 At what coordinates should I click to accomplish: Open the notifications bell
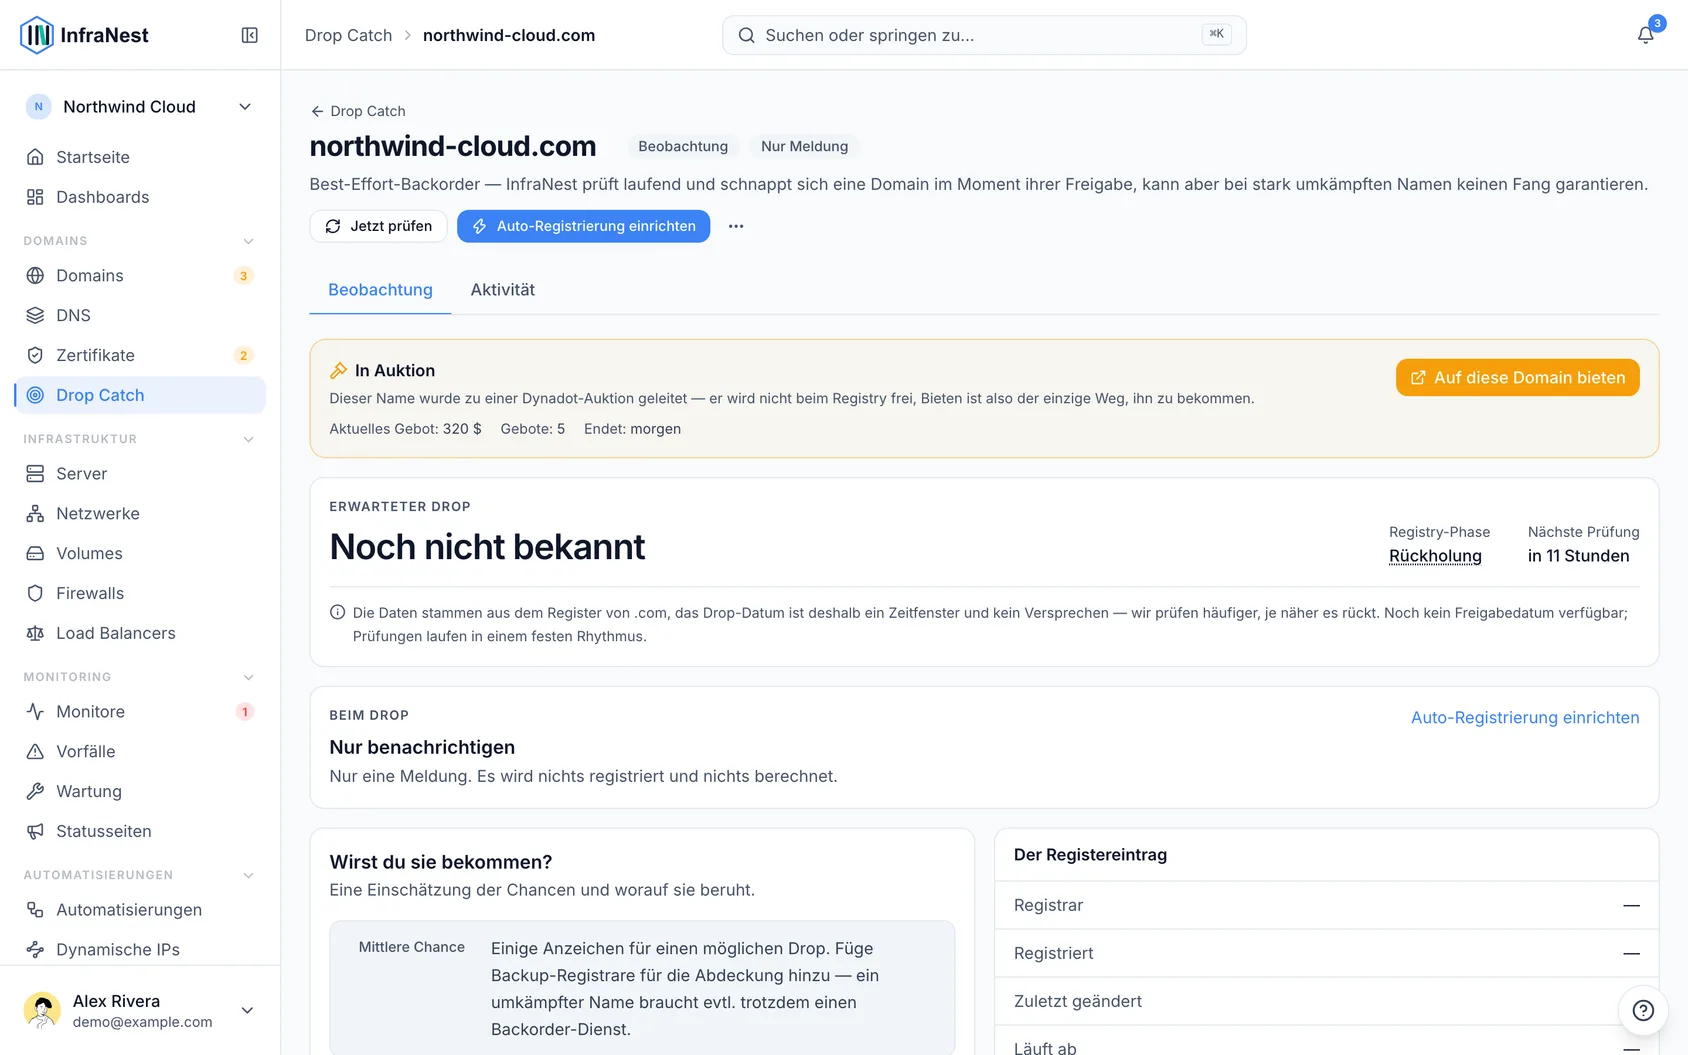(x=1645, y=35)
